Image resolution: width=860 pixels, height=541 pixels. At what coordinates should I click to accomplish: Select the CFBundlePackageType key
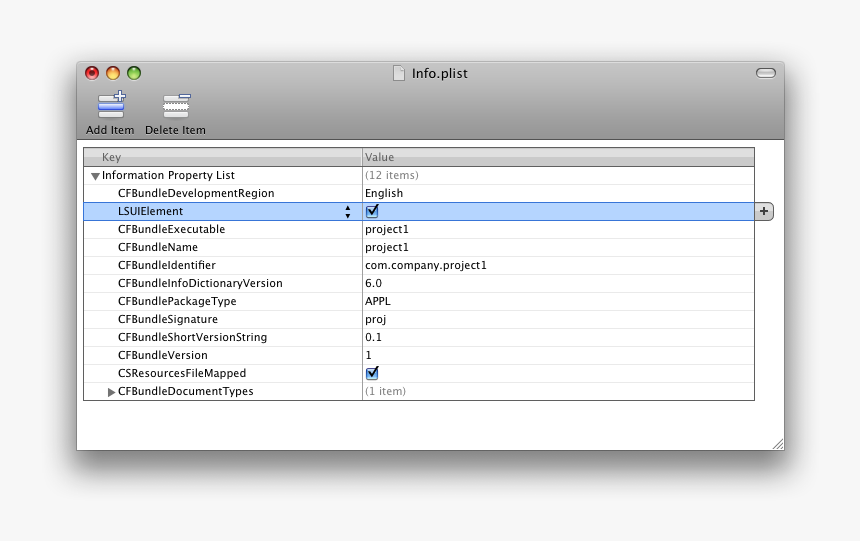(177, 301)
